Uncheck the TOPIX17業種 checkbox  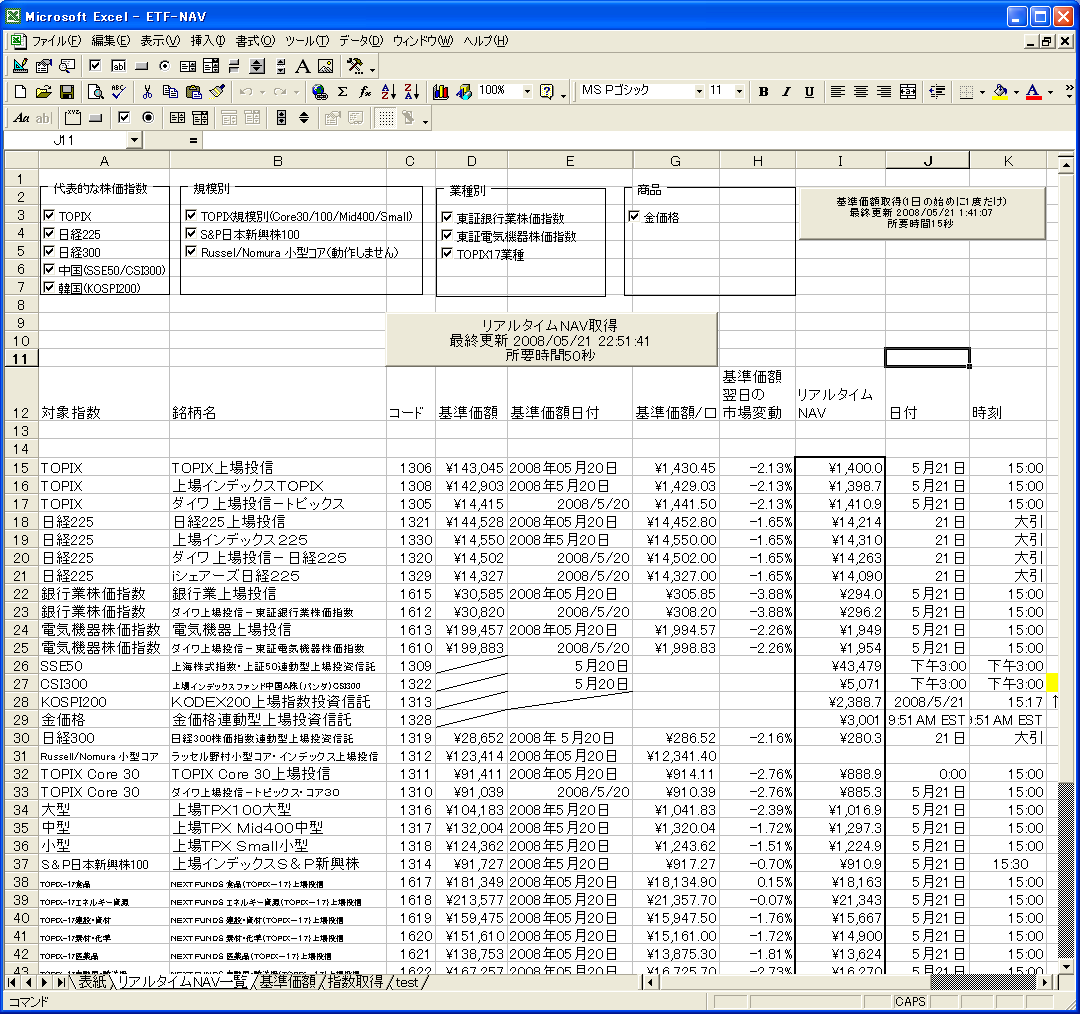click(447, 254)
